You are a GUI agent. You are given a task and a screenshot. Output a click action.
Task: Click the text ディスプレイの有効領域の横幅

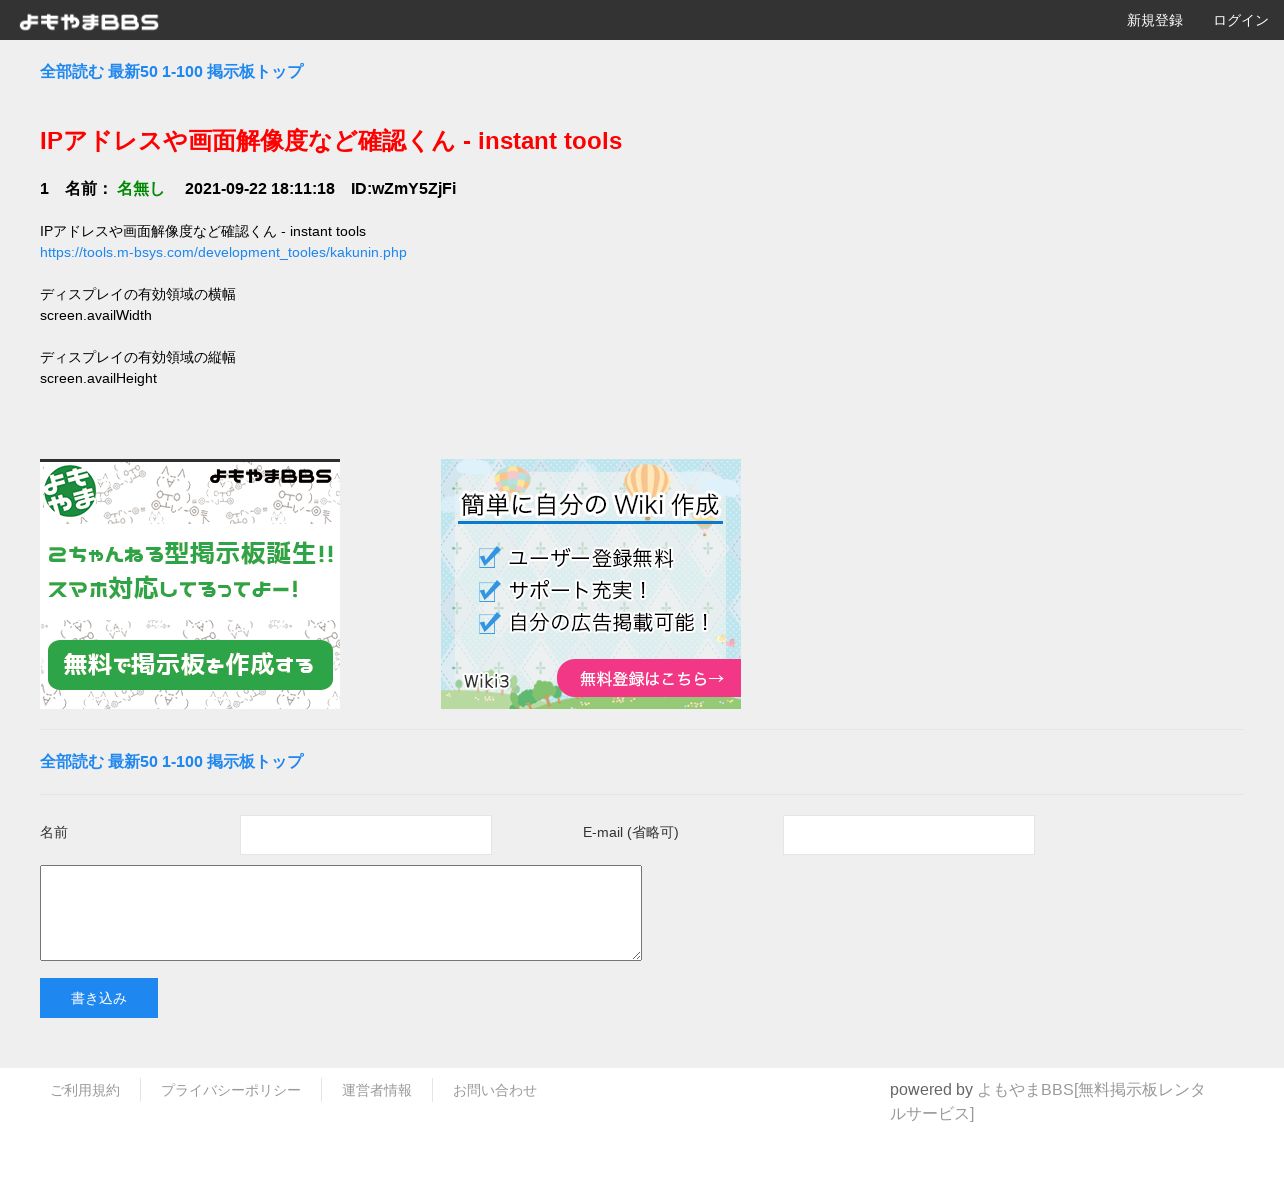[x=138, y=294]
